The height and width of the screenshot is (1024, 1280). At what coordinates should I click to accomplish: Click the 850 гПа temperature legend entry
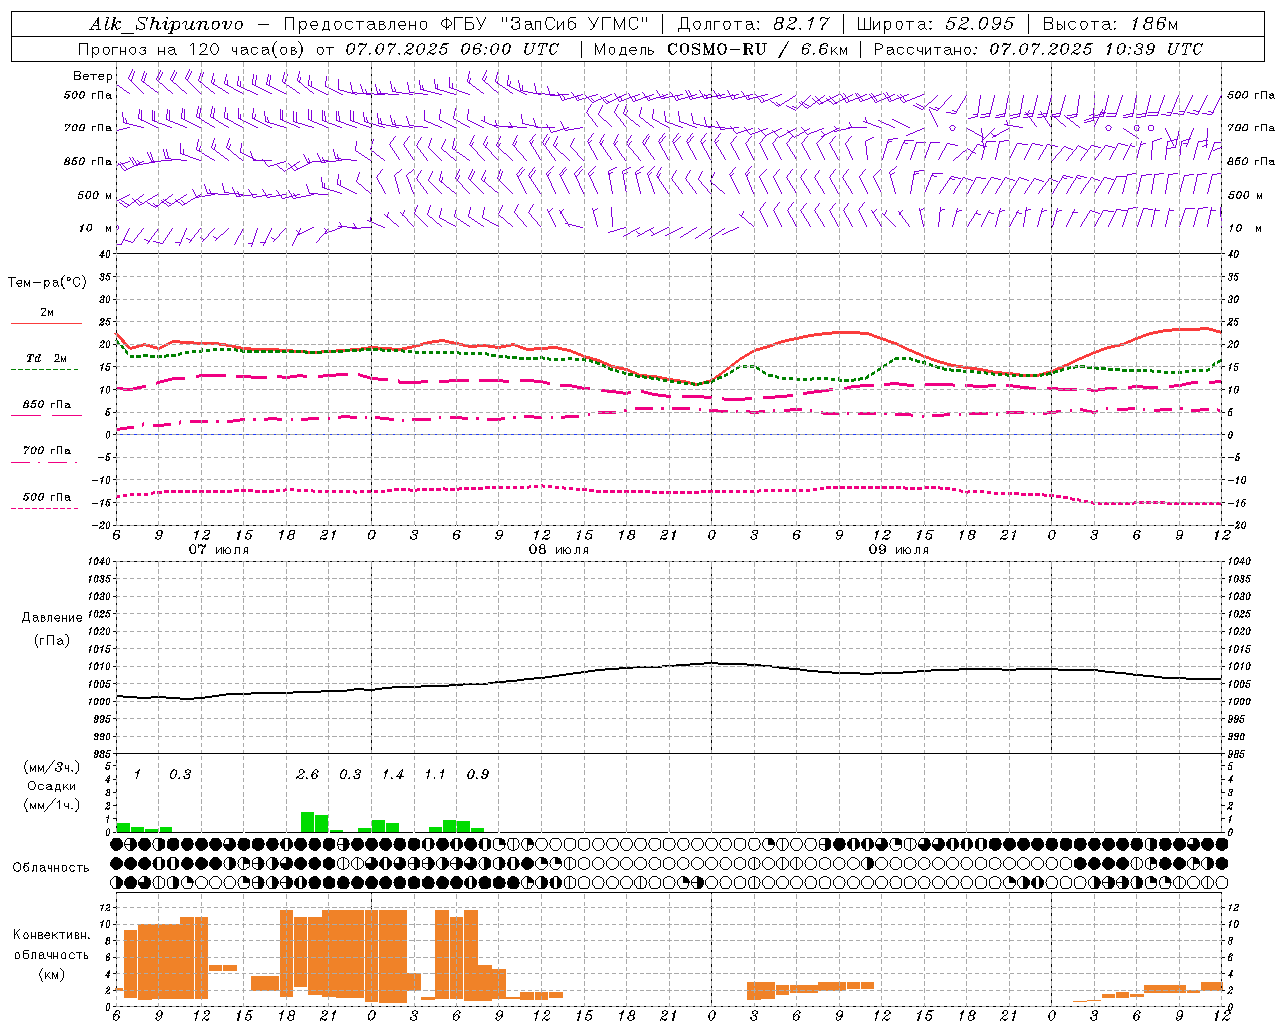[46, 407]
